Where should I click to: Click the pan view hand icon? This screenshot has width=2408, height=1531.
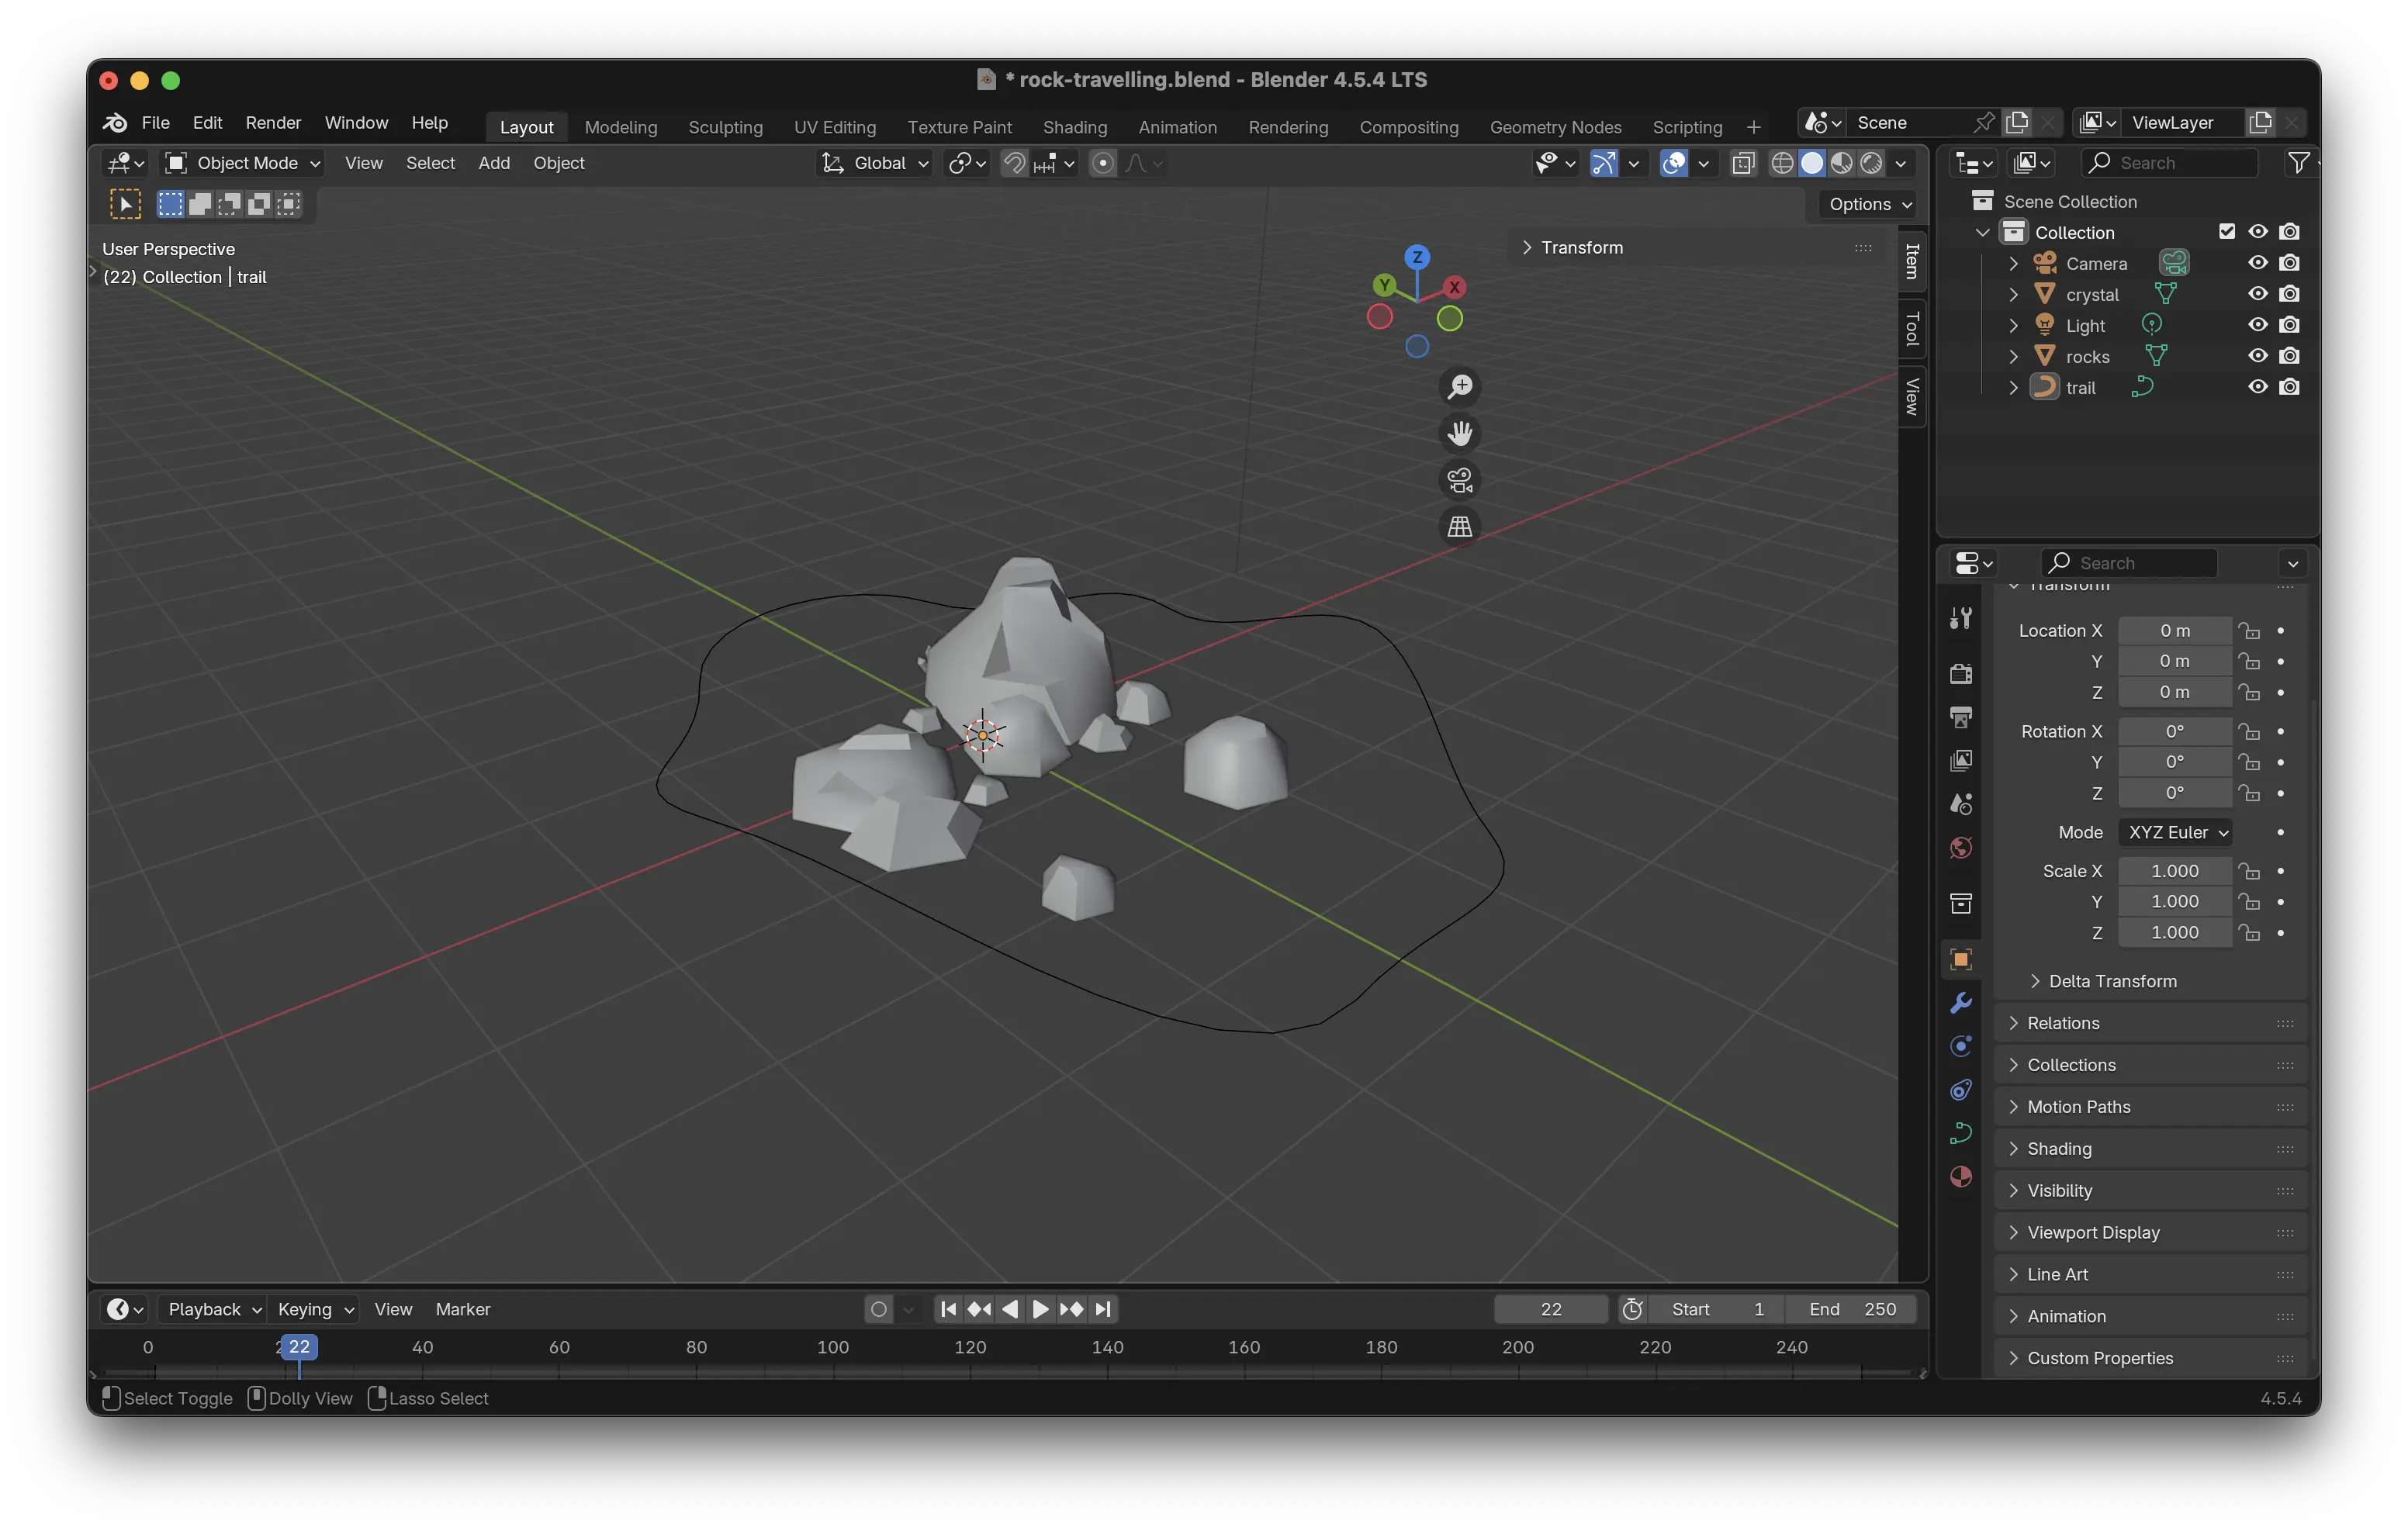[x=1460, y=433]
